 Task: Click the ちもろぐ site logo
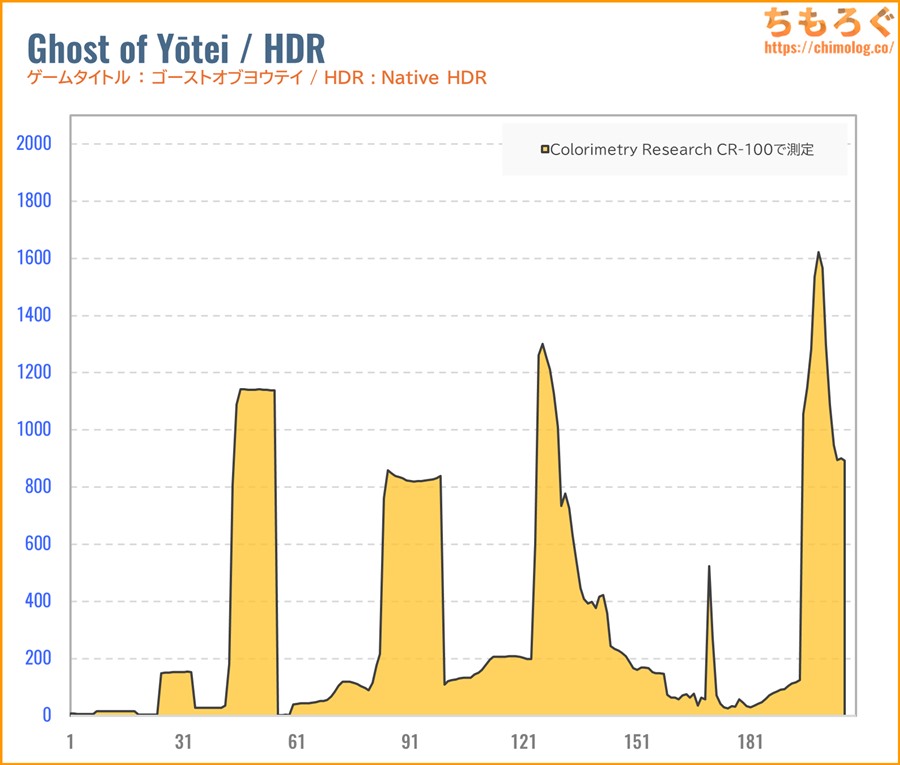(827, 21)
